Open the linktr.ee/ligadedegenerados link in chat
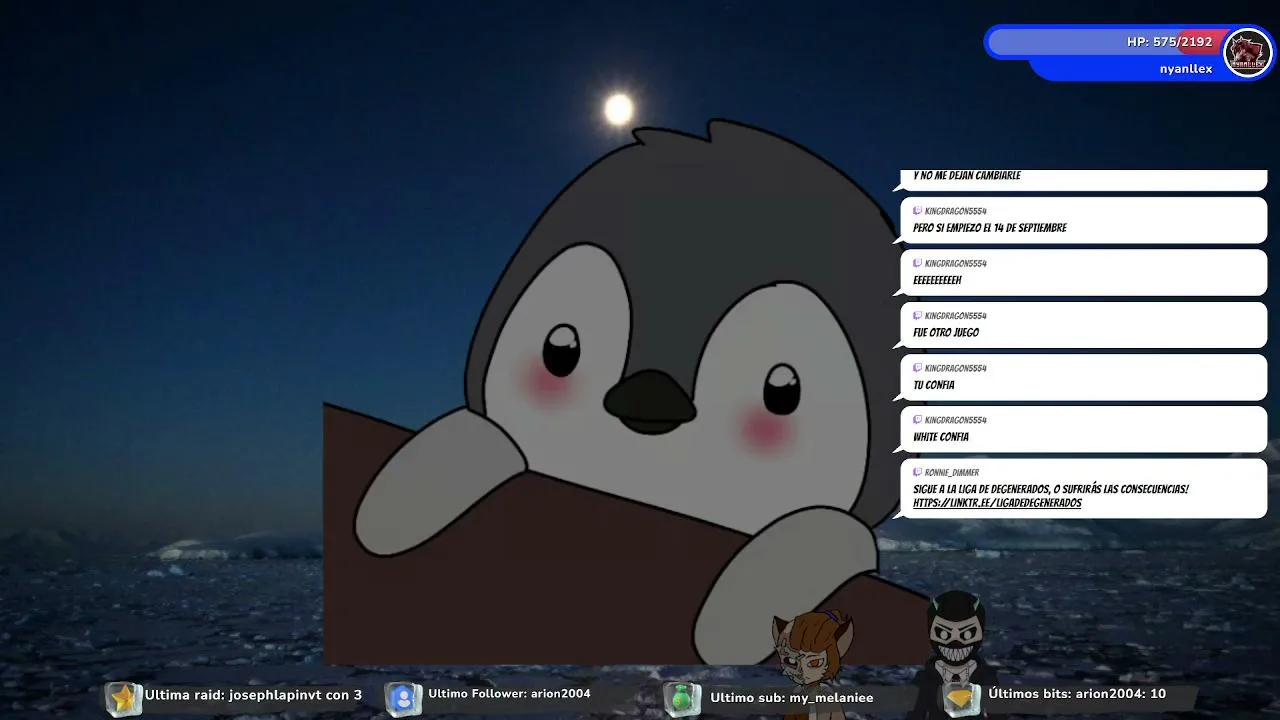Screen dimensions: 1280x720 click(x=997, y=503)
